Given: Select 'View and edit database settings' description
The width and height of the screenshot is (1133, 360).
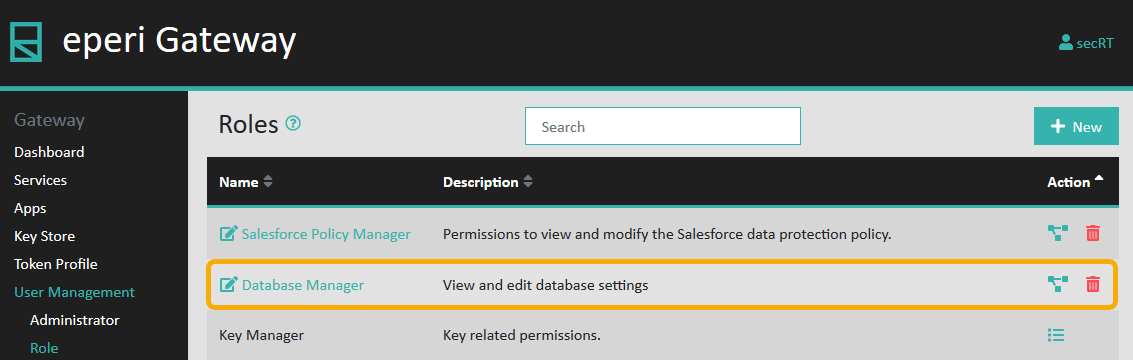Looking at the screenshot, I should [x=546, y=286].
